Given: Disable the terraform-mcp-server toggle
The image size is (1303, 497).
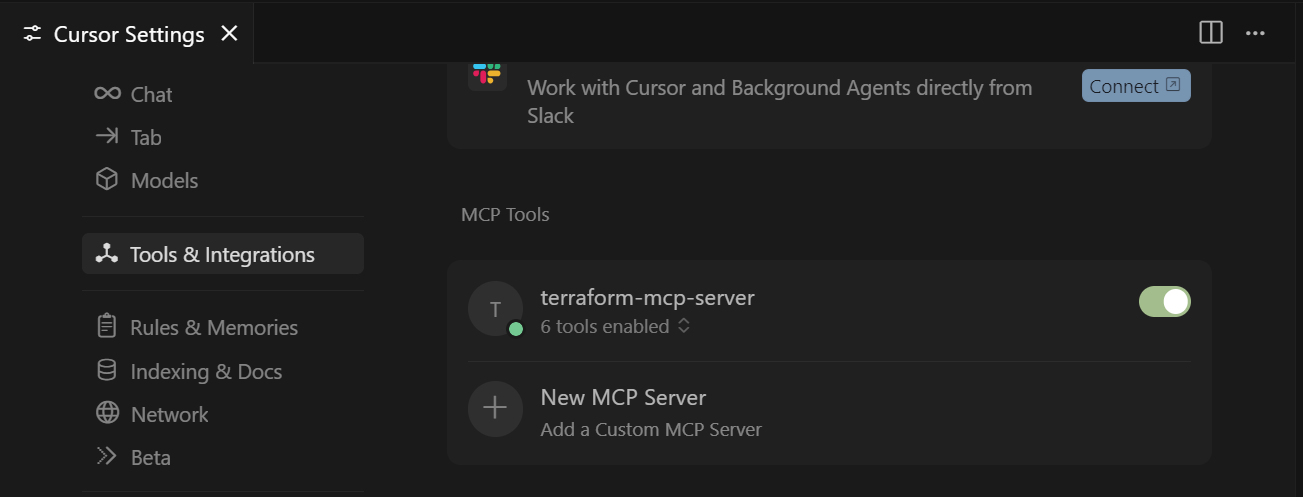Looking at the screenshot, I should [x=1164, y=301].
